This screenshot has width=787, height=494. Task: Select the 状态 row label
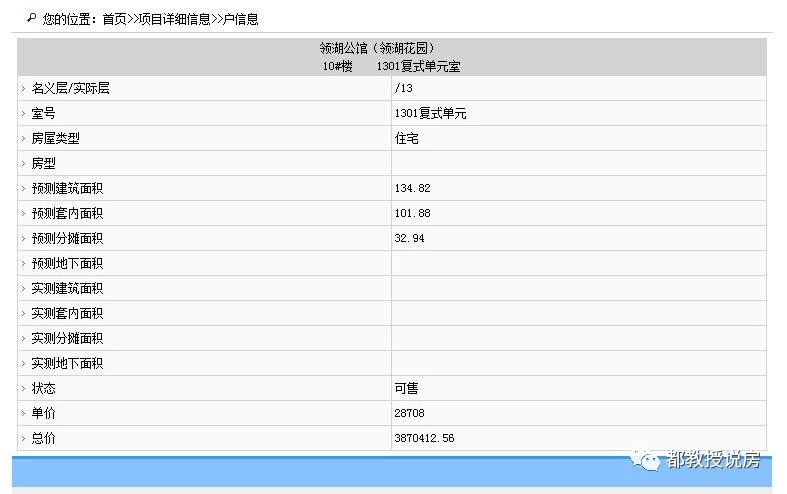point(43,388)
